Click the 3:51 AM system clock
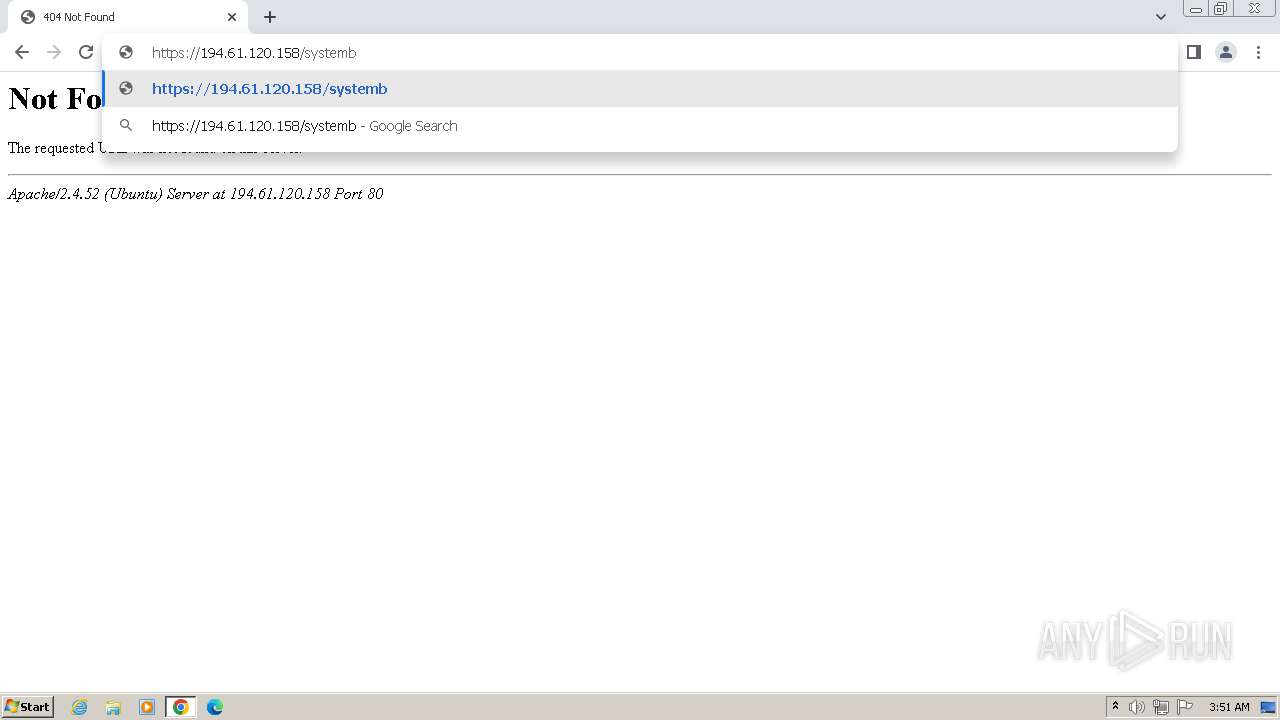The image size is (1280, 720). point(1229,707)
